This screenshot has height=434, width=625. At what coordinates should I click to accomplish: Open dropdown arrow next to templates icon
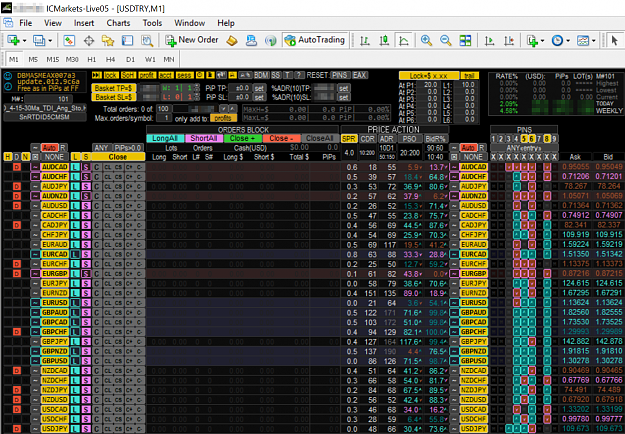[x=594, y=40]
